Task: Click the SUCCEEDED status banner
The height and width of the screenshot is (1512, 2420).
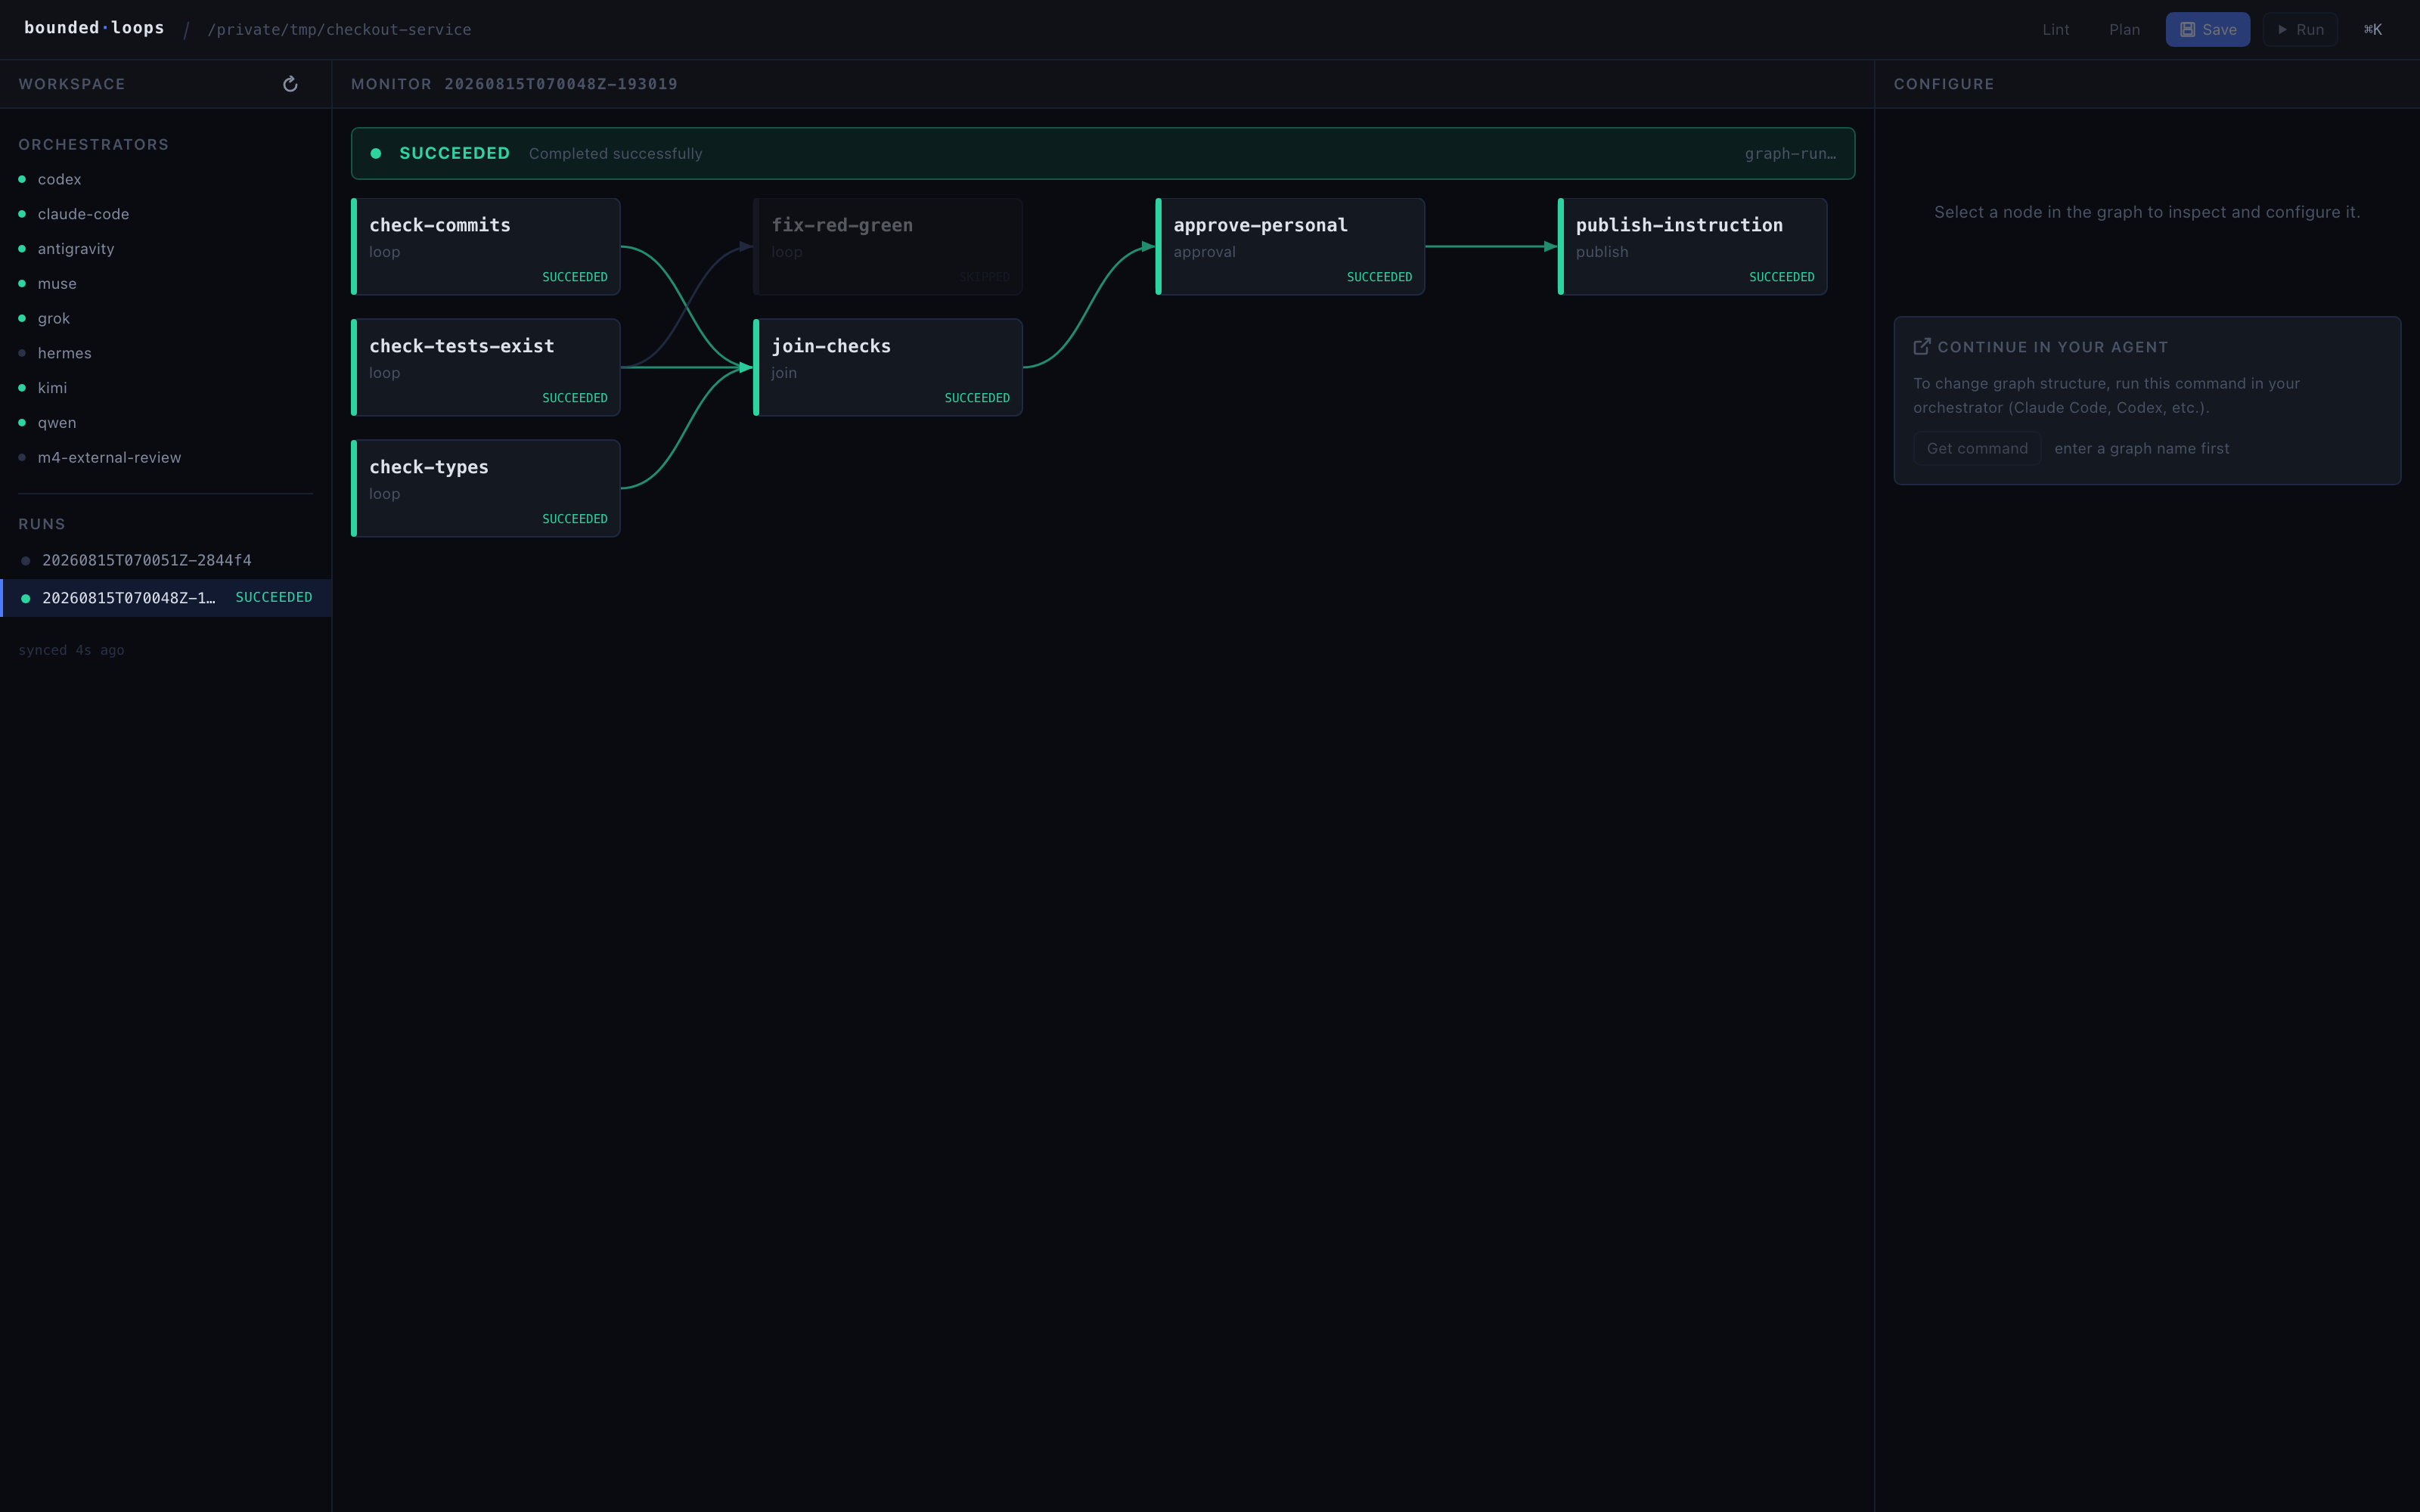Action: [1103, 154]
